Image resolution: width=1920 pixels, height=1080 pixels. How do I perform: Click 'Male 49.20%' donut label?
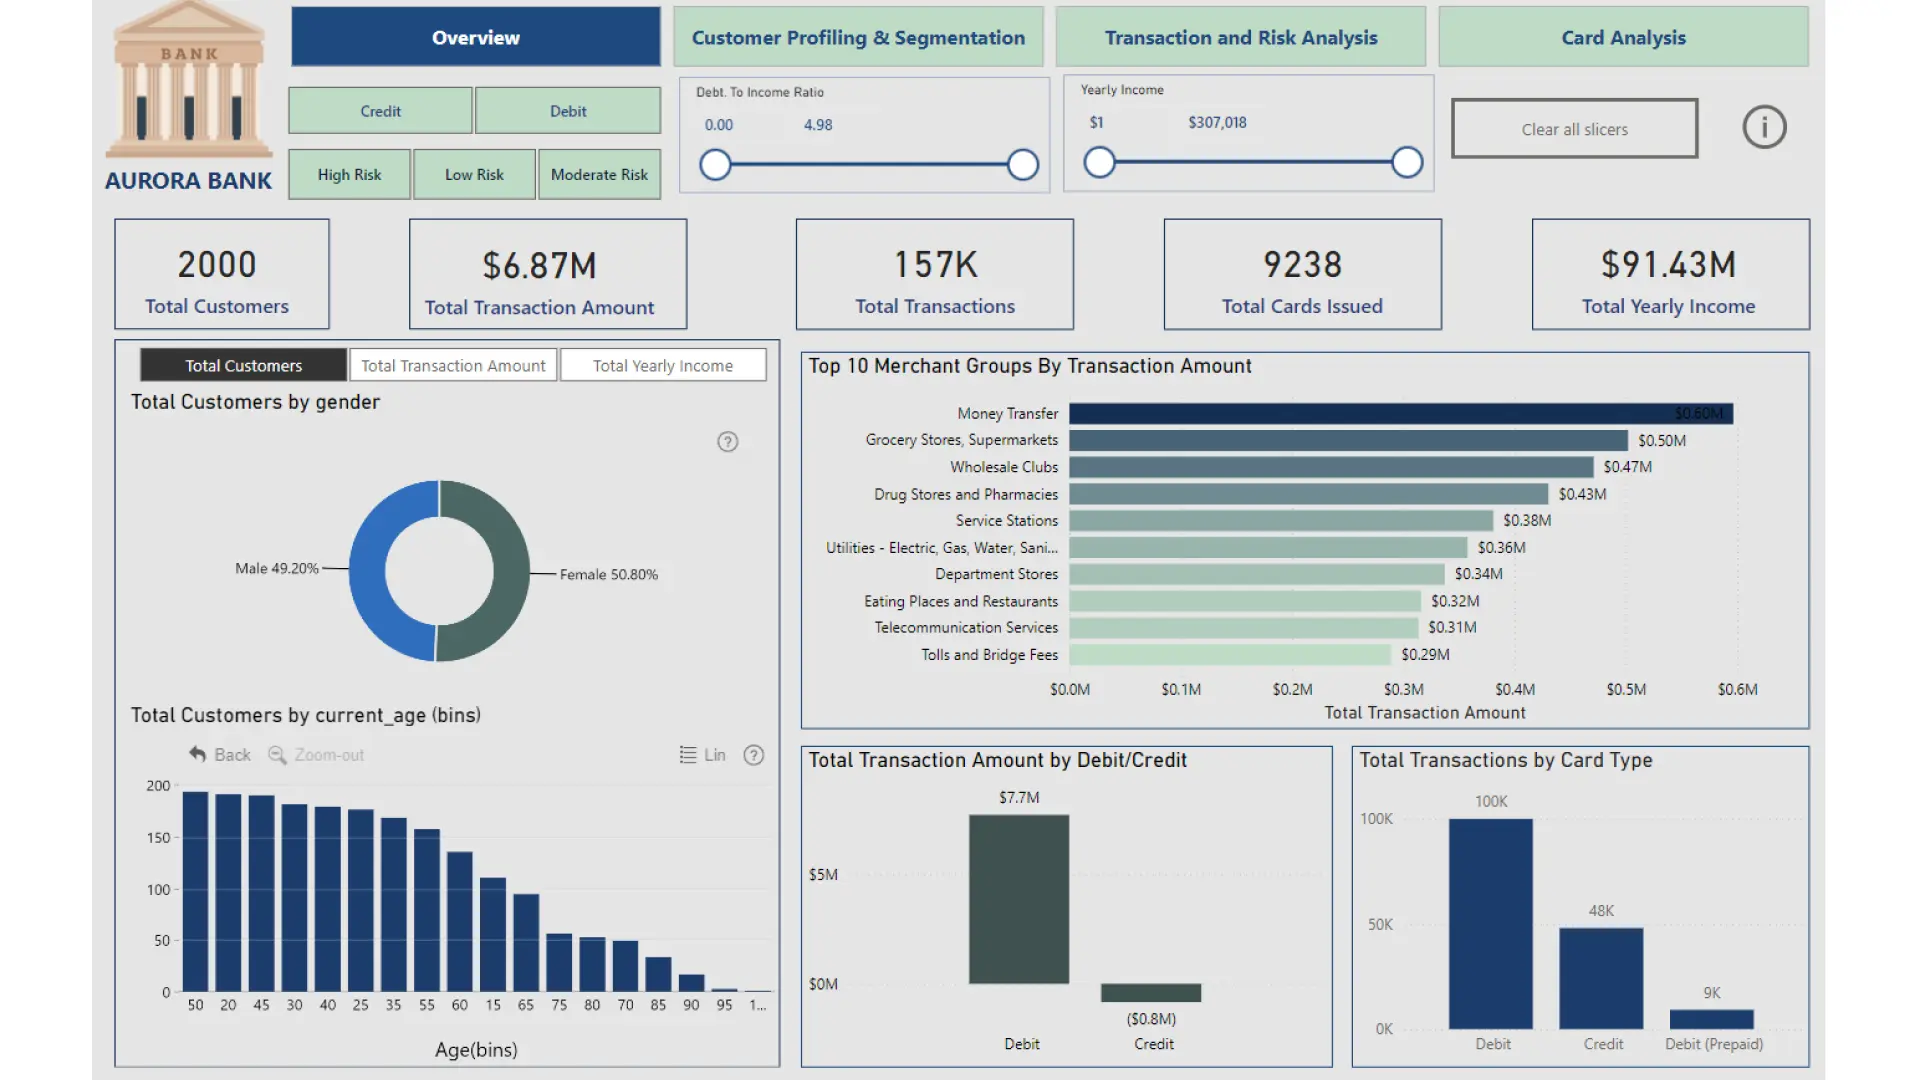tap(277, 568)
